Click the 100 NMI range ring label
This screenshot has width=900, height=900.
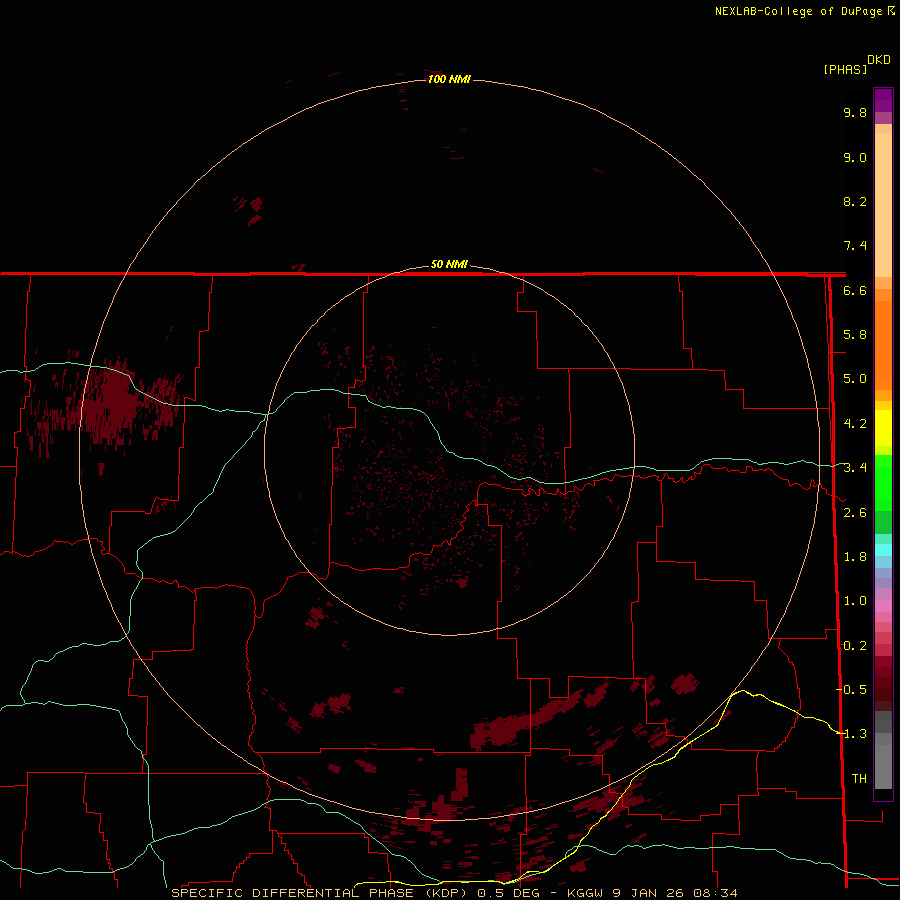point(449,79)
